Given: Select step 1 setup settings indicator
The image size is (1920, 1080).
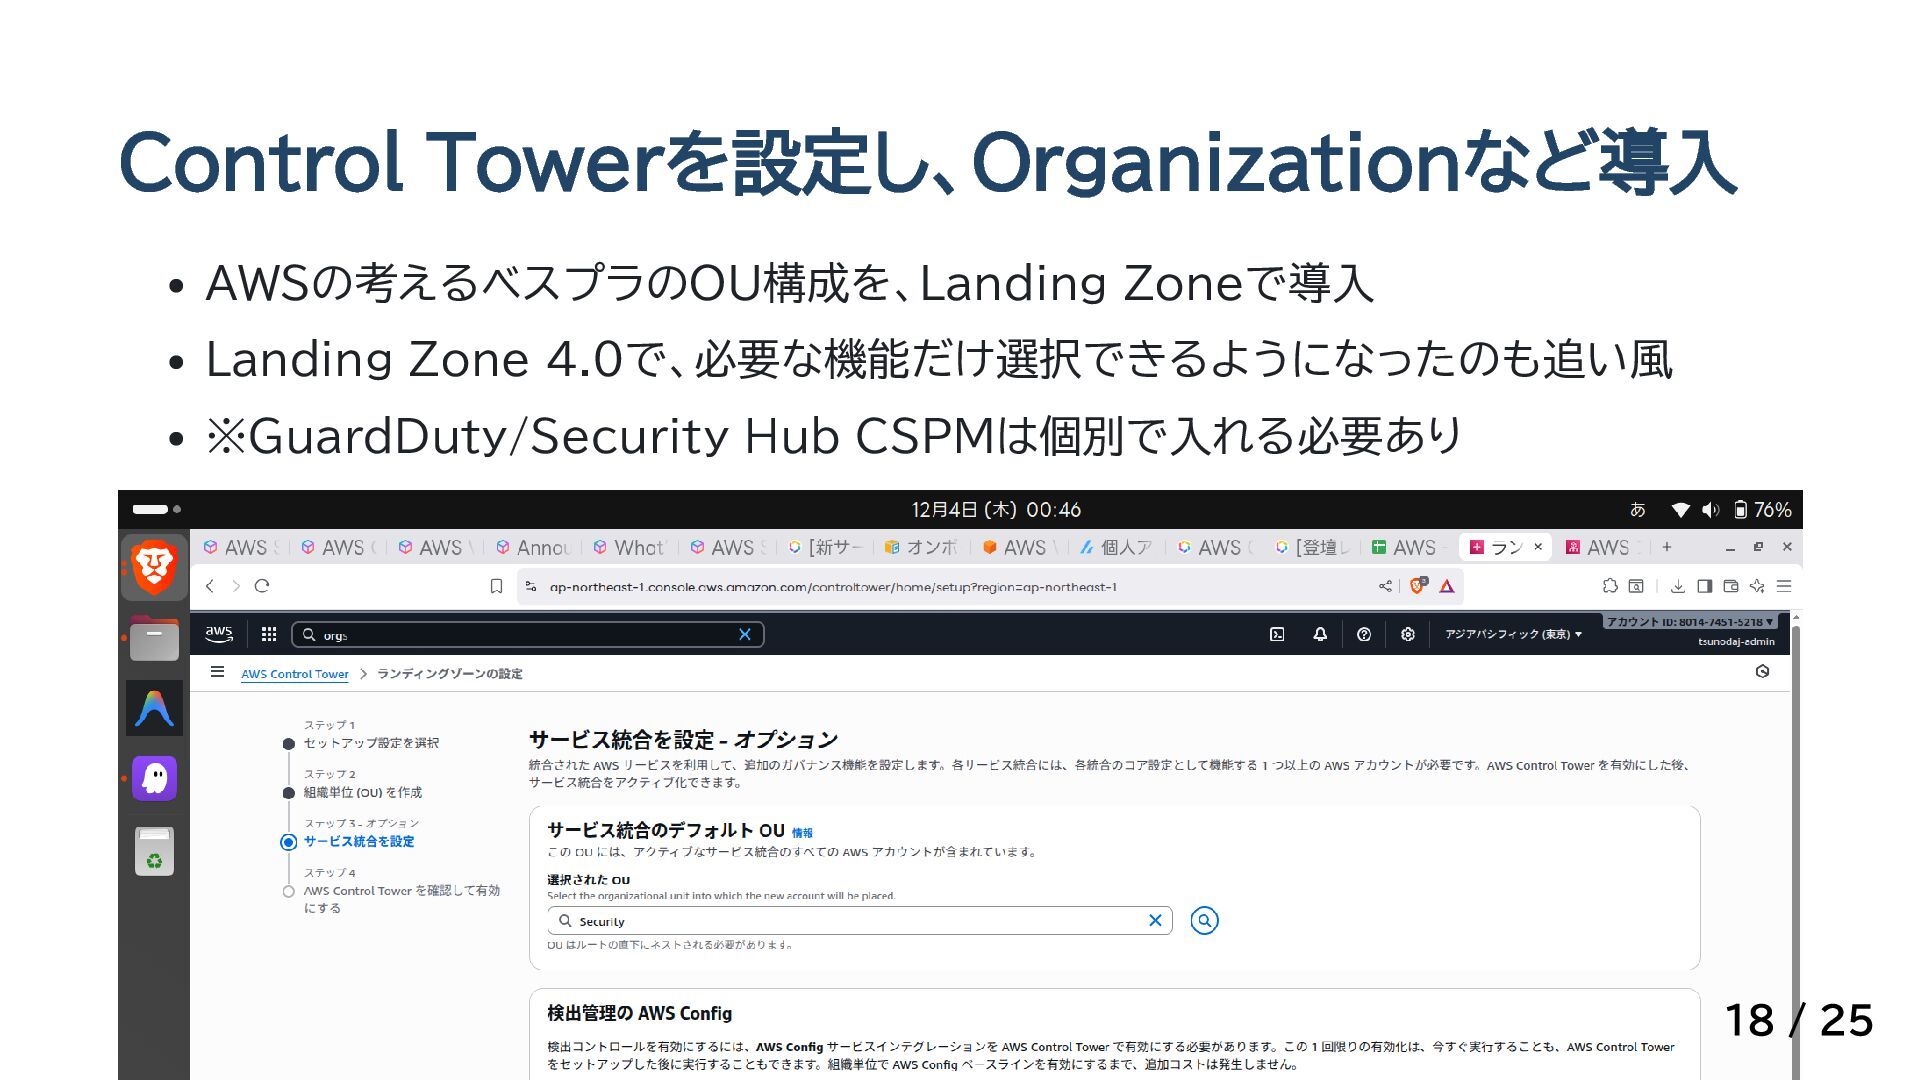Looking at the screenshot, I should point(288,743).
